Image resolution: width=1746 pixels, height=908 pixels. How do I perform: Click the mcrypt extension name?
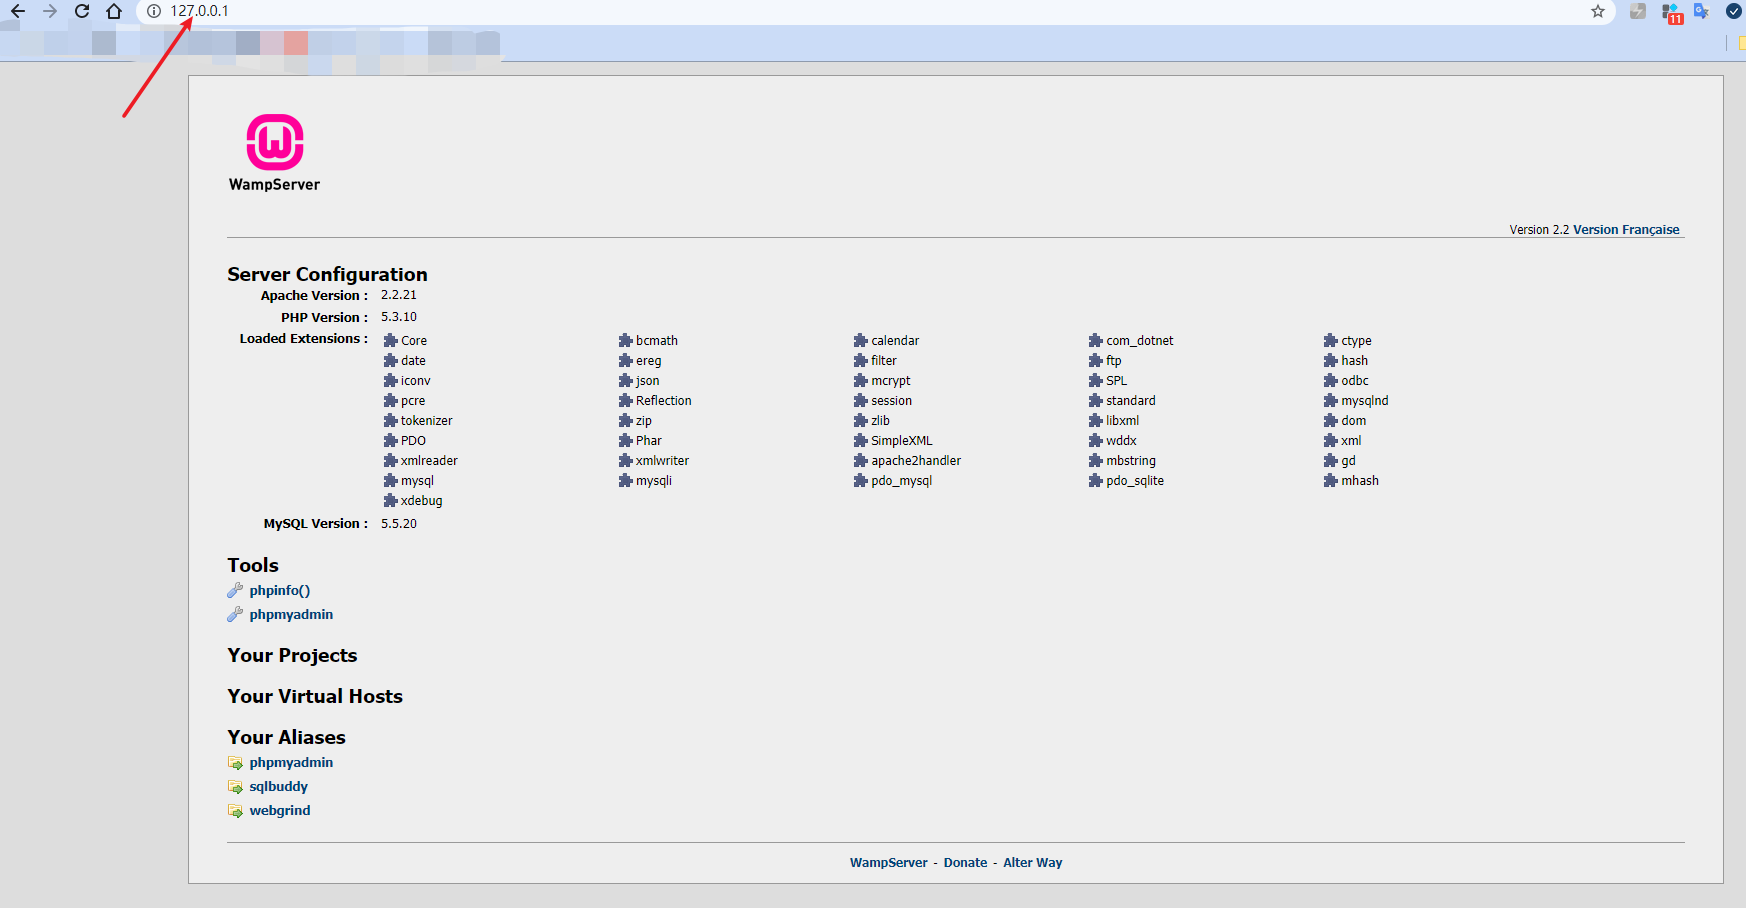pyautogui.click(x=891, y=381)
